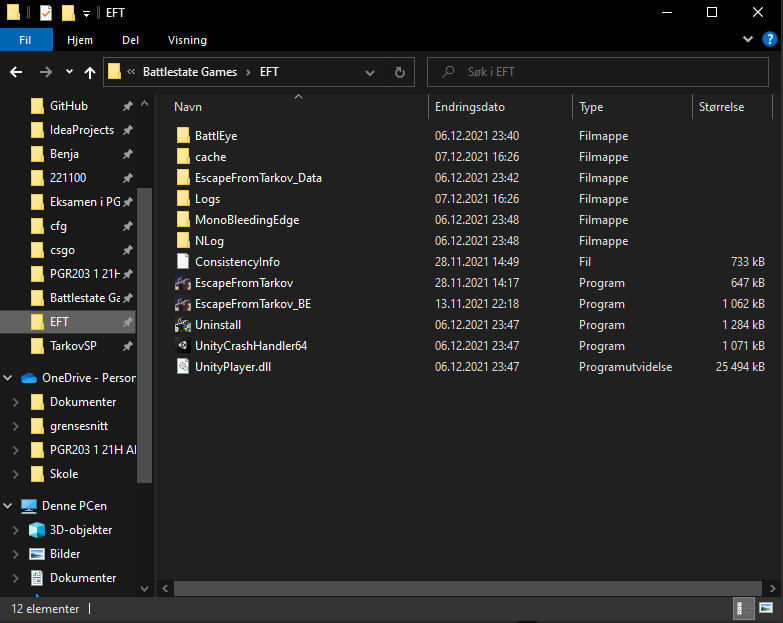Image resolution: width=783 pixels, height=623 pixels.
Task: Select the EFT quick access entry
Action: 68,322
